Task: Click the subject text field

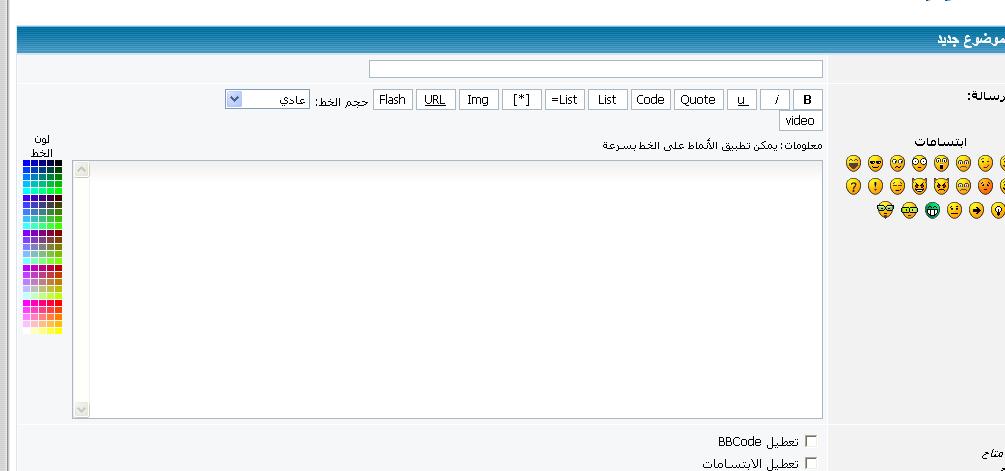Action: [x=596, y=69]
